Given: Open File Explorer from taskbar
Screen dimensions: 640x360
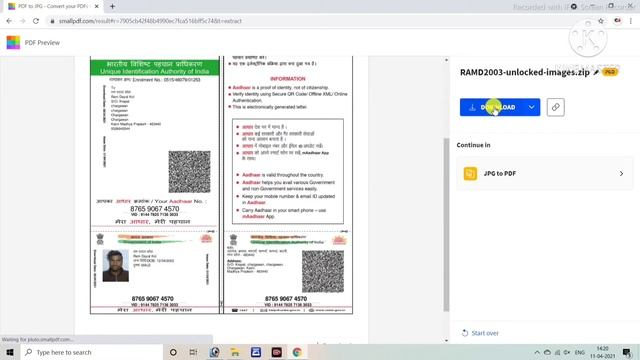Looking at the screenshot, I should coord(235,352).
